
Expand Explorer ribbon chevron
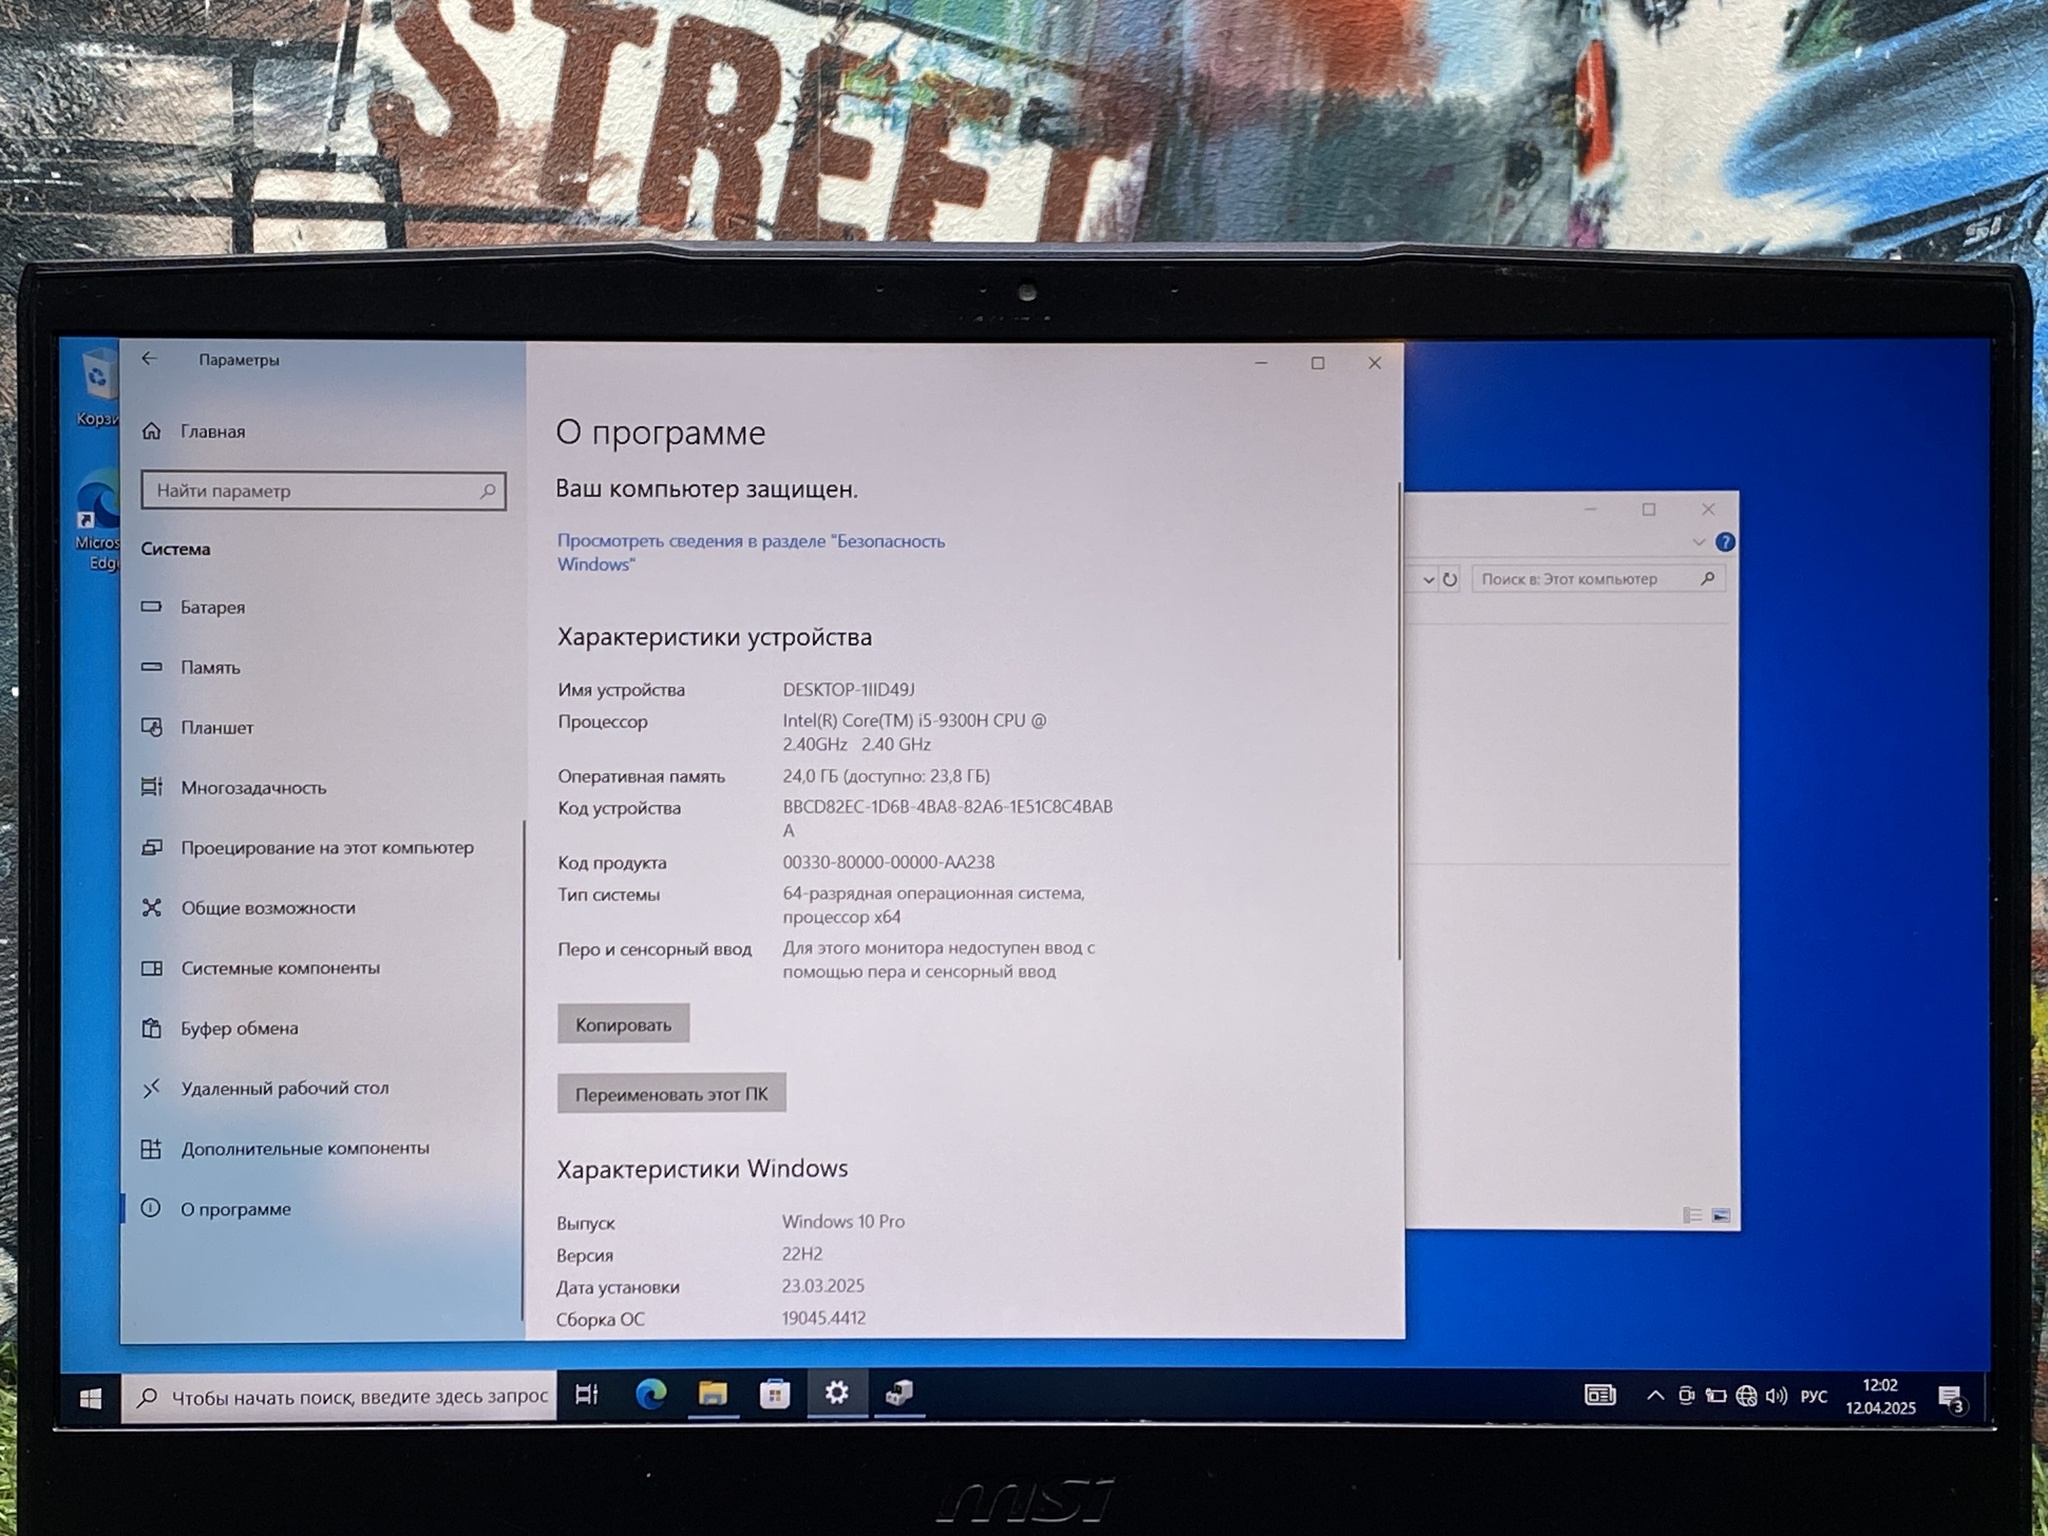point(1698,542)
